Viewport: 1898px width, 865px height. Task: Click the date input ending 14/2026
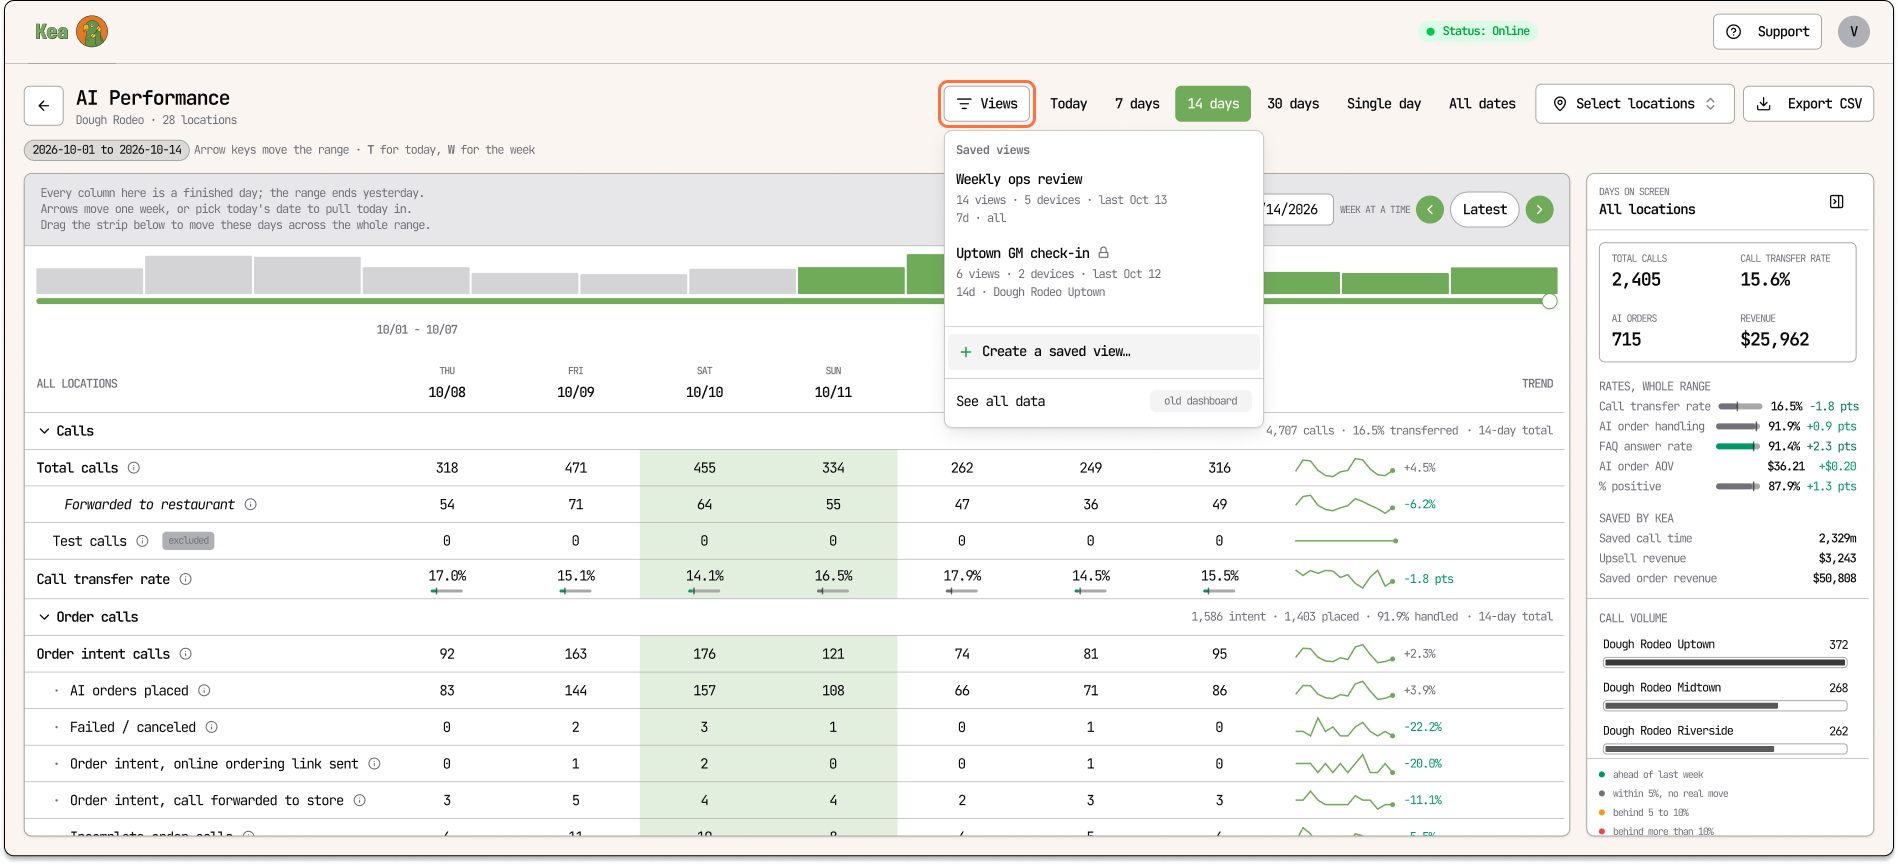coord(1297,209)
